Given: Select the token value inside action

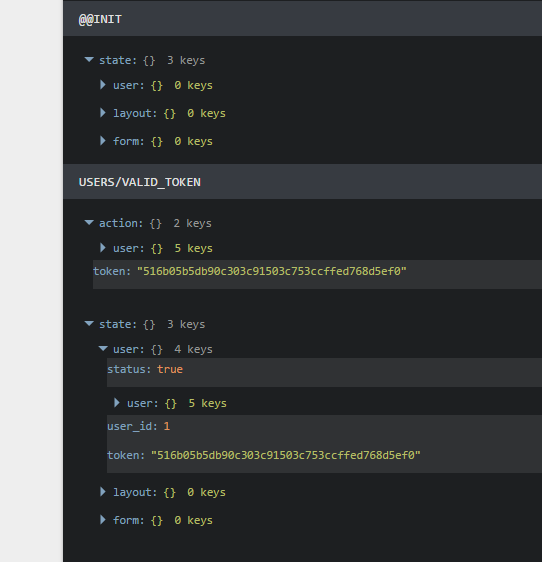Looking at the screenshot, I should [x=272, y=271].
